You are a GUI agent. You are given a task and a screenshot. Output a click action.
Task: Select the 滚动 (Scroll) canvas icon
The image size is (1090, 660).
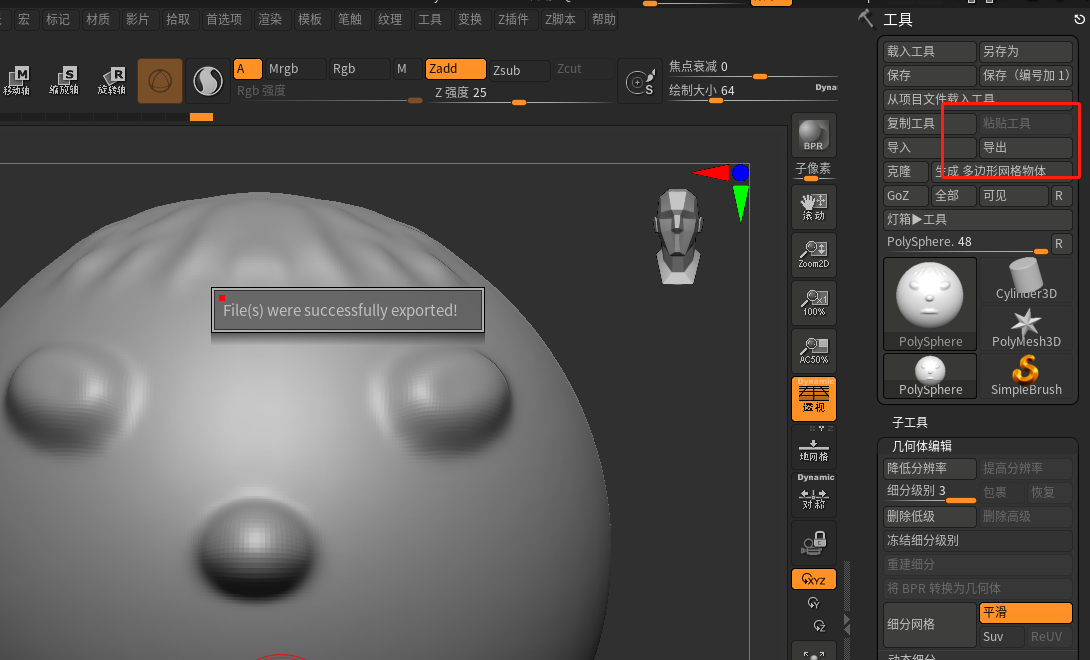813,206
